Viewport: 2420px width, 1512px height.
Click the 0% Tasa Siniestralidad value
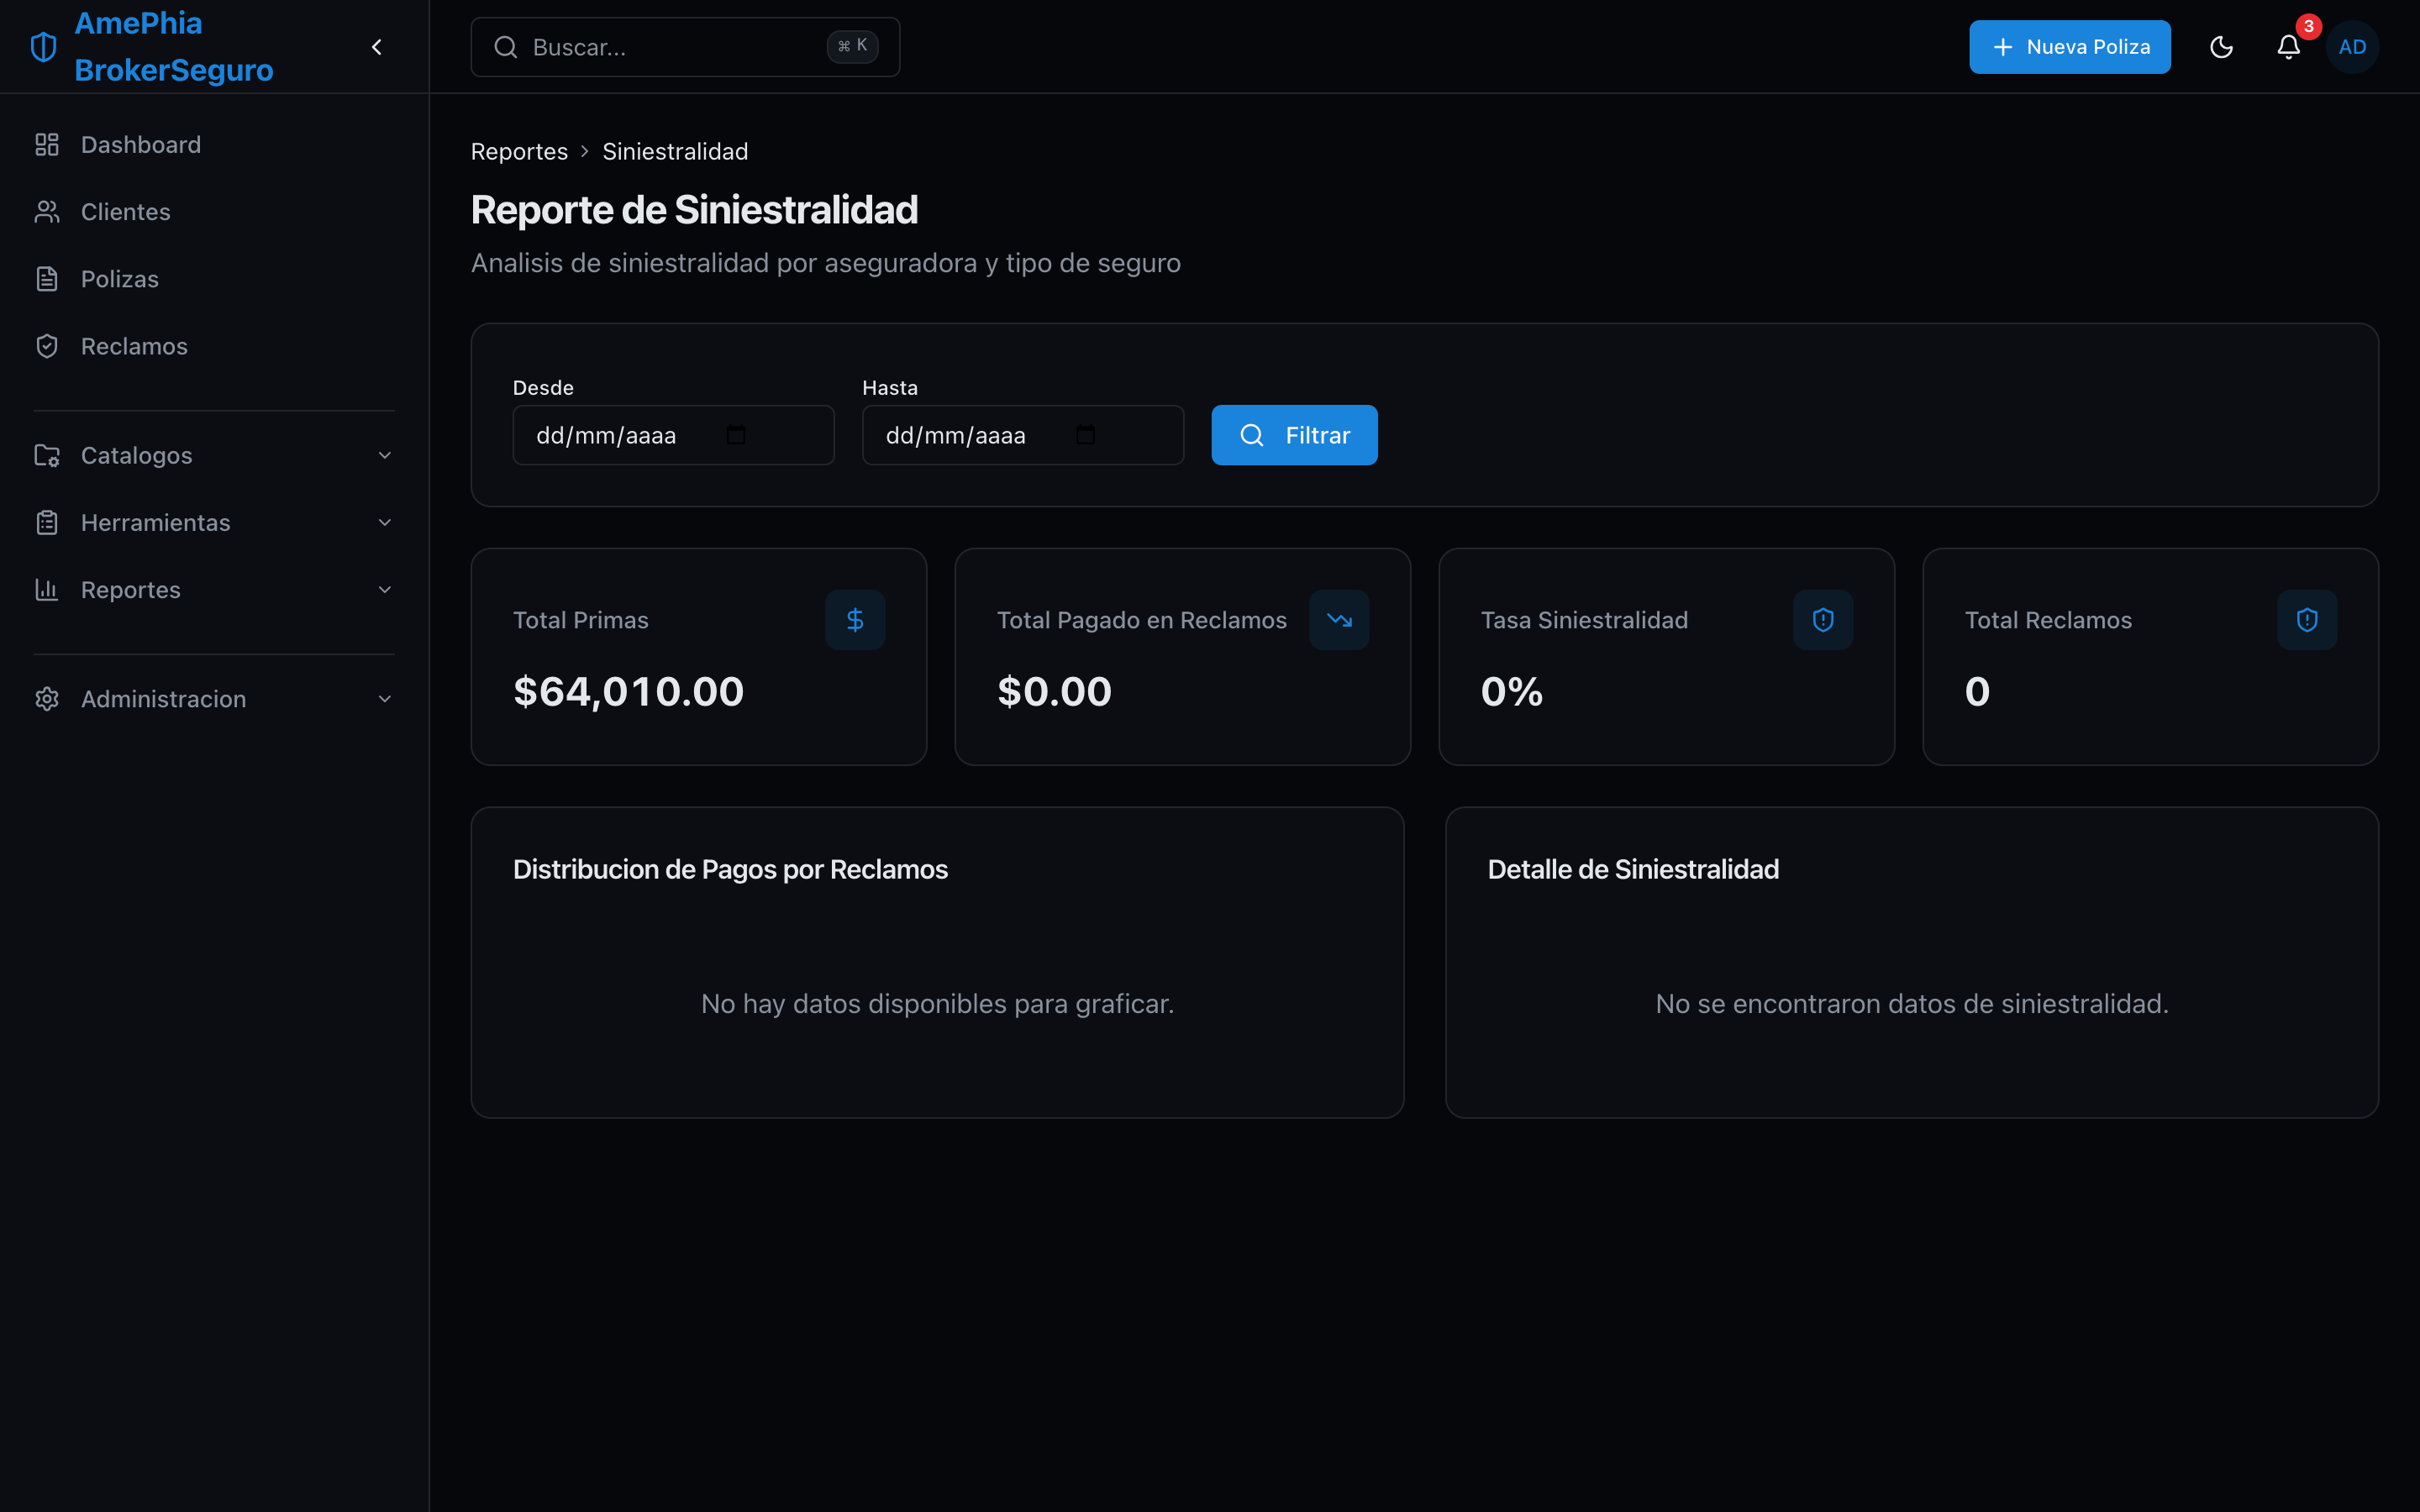(x=1512, y=692)
